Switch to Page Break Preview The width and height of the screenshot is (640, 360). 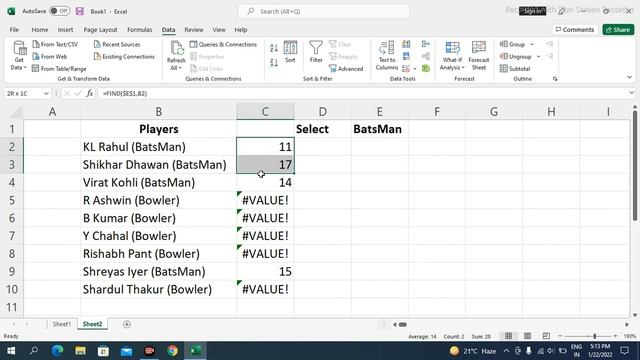click(x=546, y=336)
